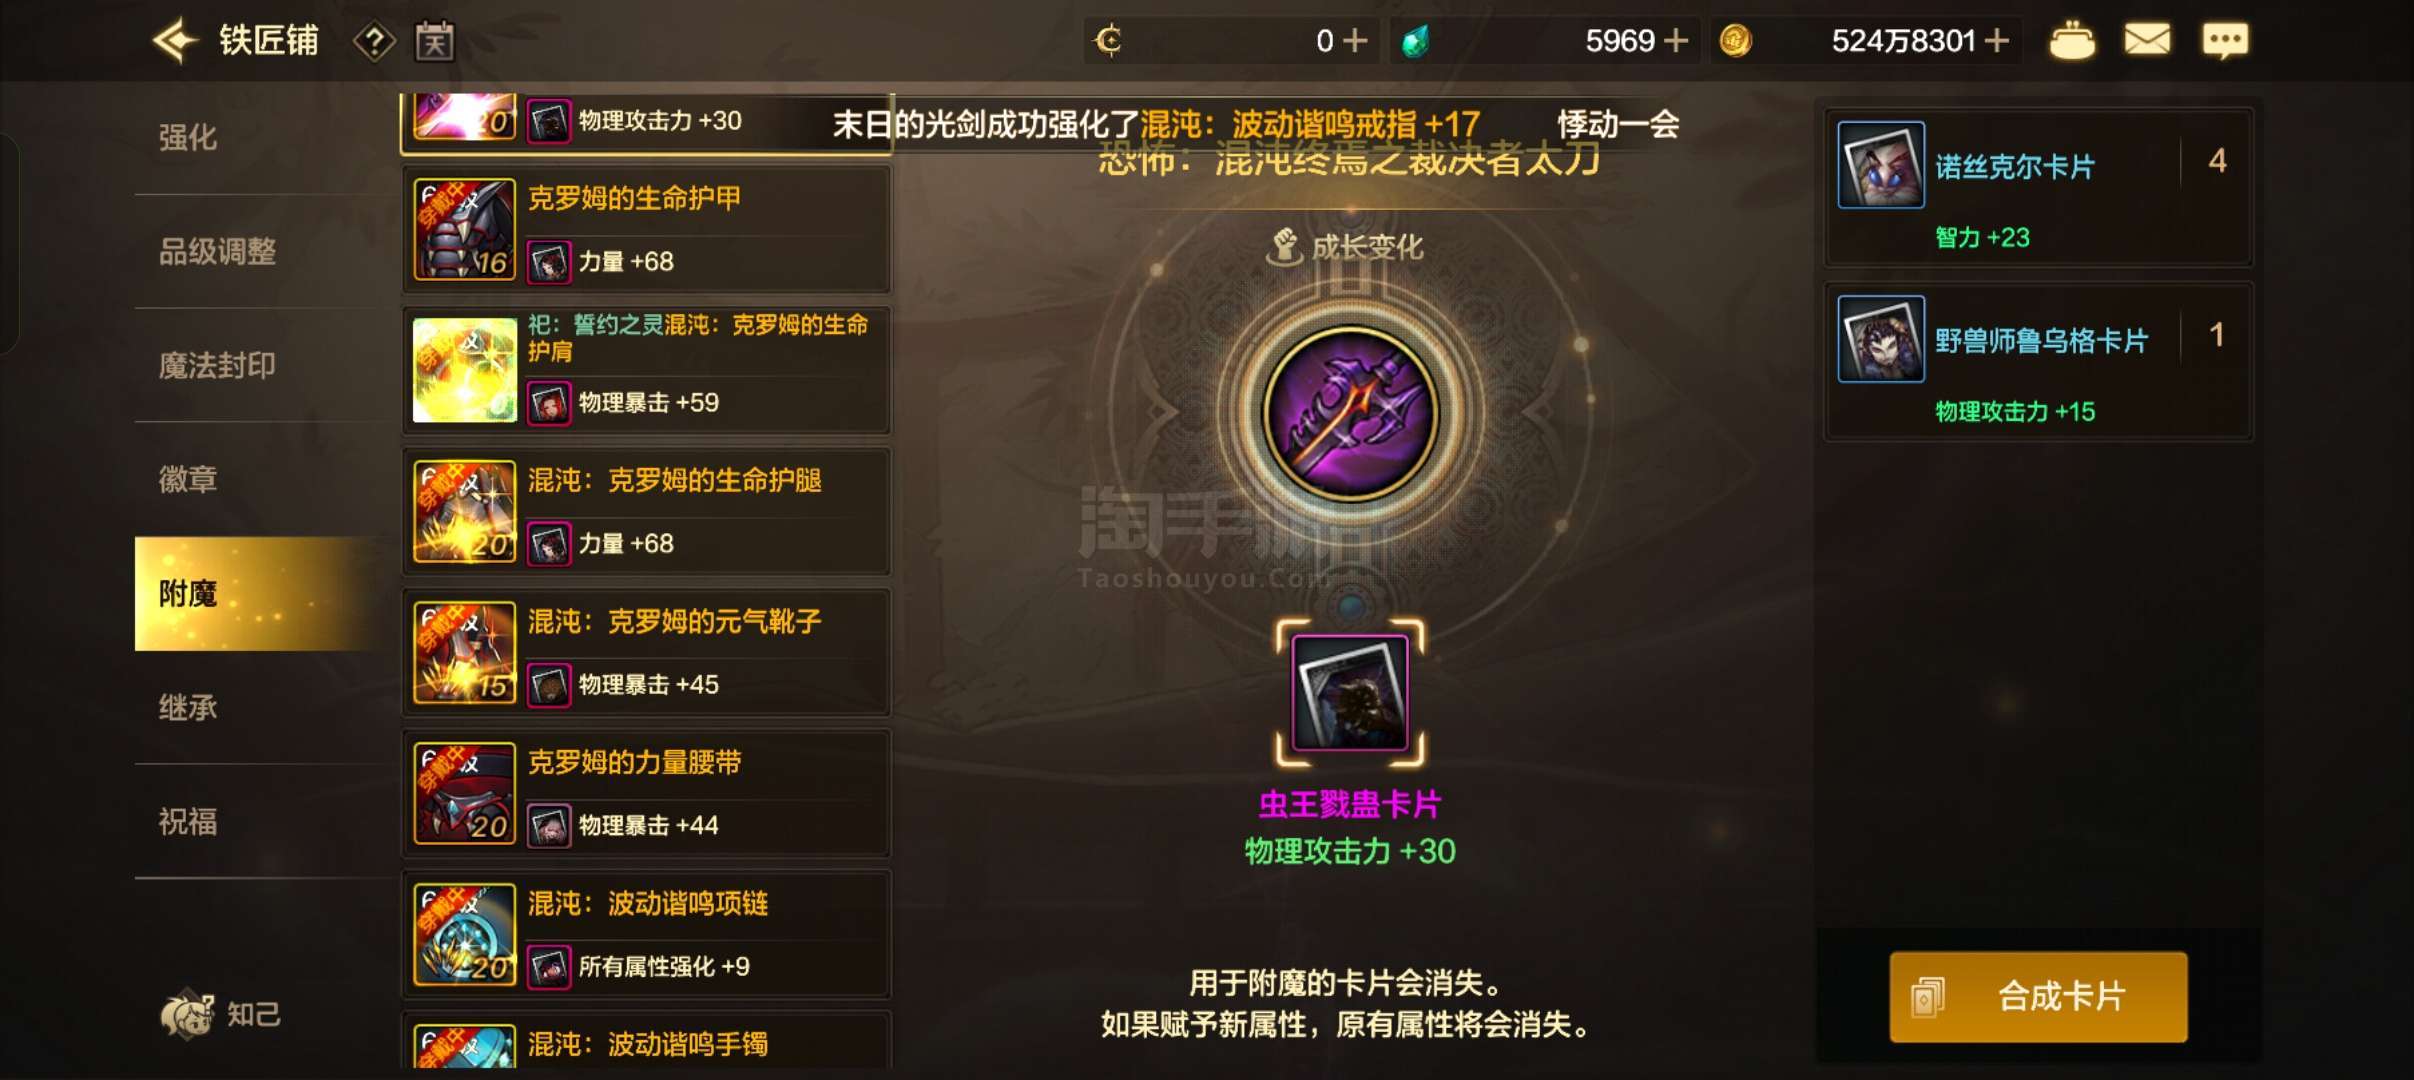
Task: Open the mail envelope icon
Action: tap(2147, 41)
